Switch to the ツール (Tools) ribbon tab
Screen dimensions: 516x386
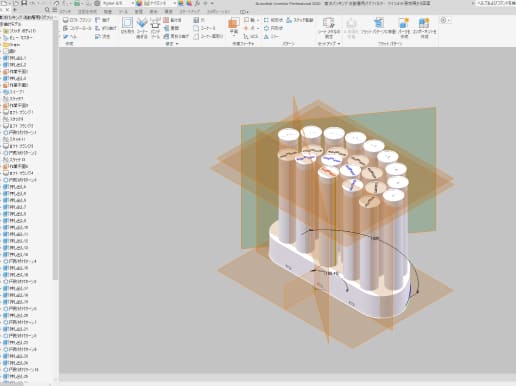coord(123,12)
